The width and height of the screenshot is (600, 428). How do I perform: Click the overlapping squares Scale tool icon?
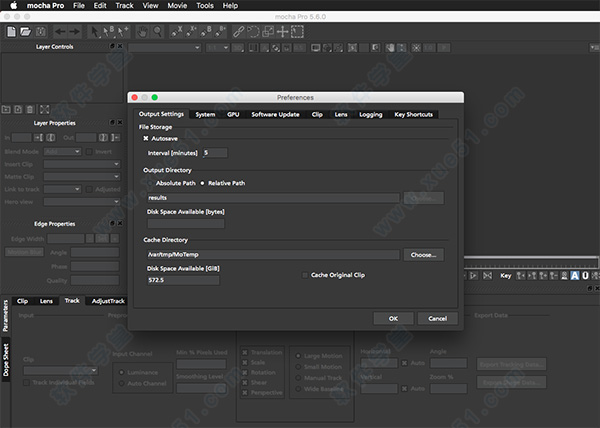pyautogui.click(x=268, y=32)
